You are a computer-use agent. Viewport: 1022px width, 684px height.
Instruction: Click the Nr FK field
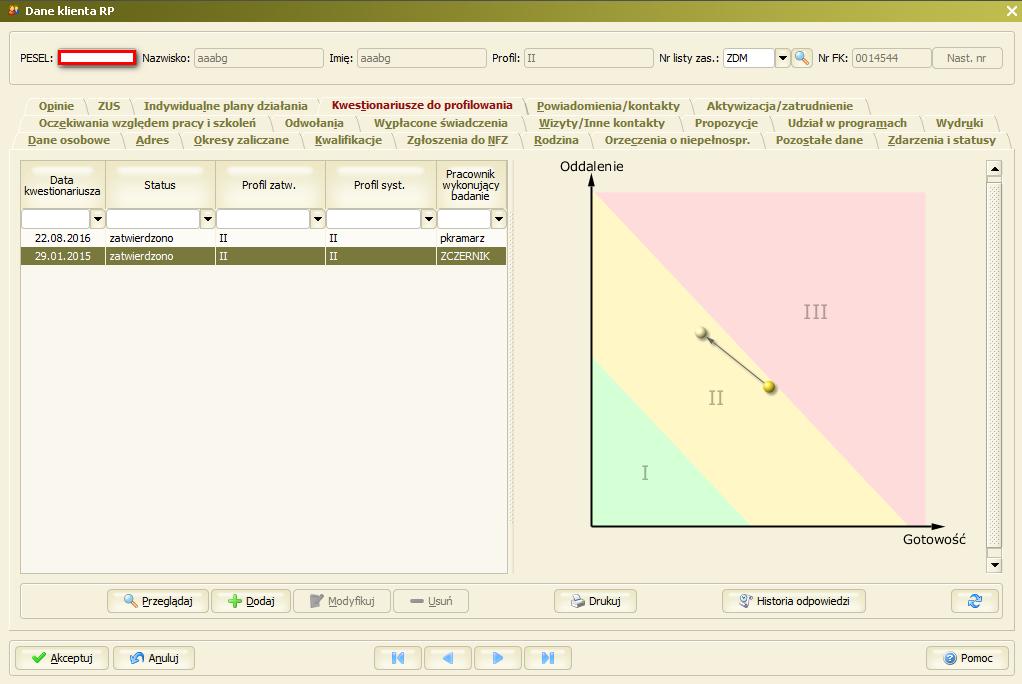point(892,58)
